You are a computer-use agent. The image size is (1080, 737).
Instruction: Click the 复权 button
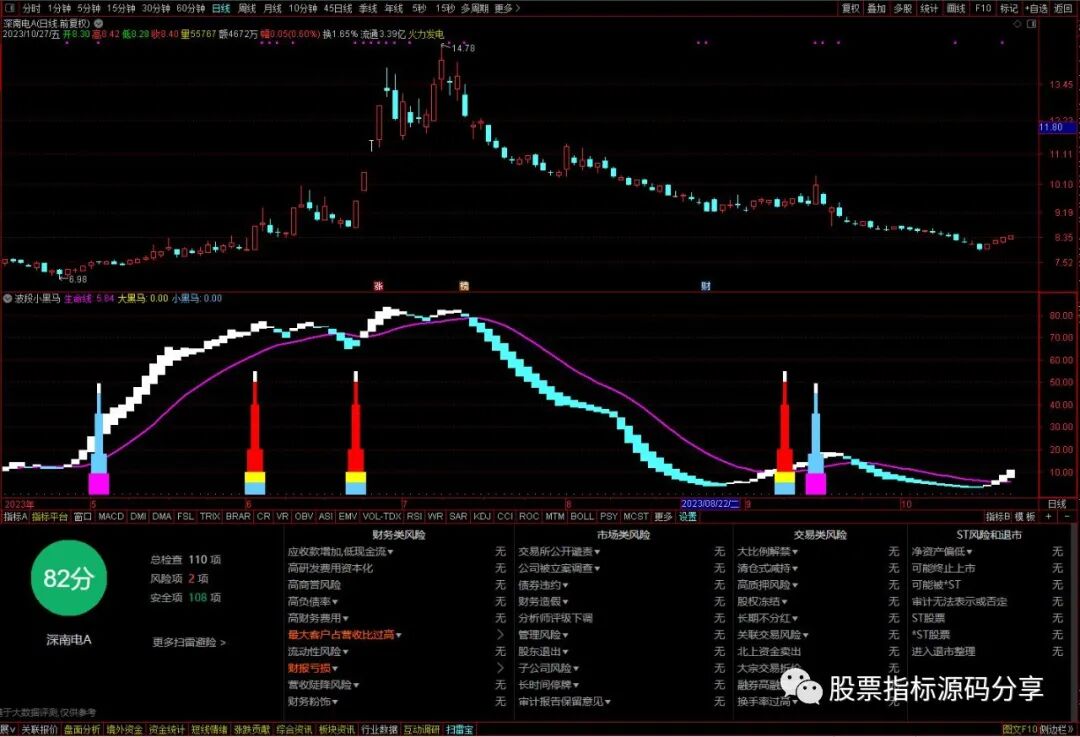tap(851, 8)
